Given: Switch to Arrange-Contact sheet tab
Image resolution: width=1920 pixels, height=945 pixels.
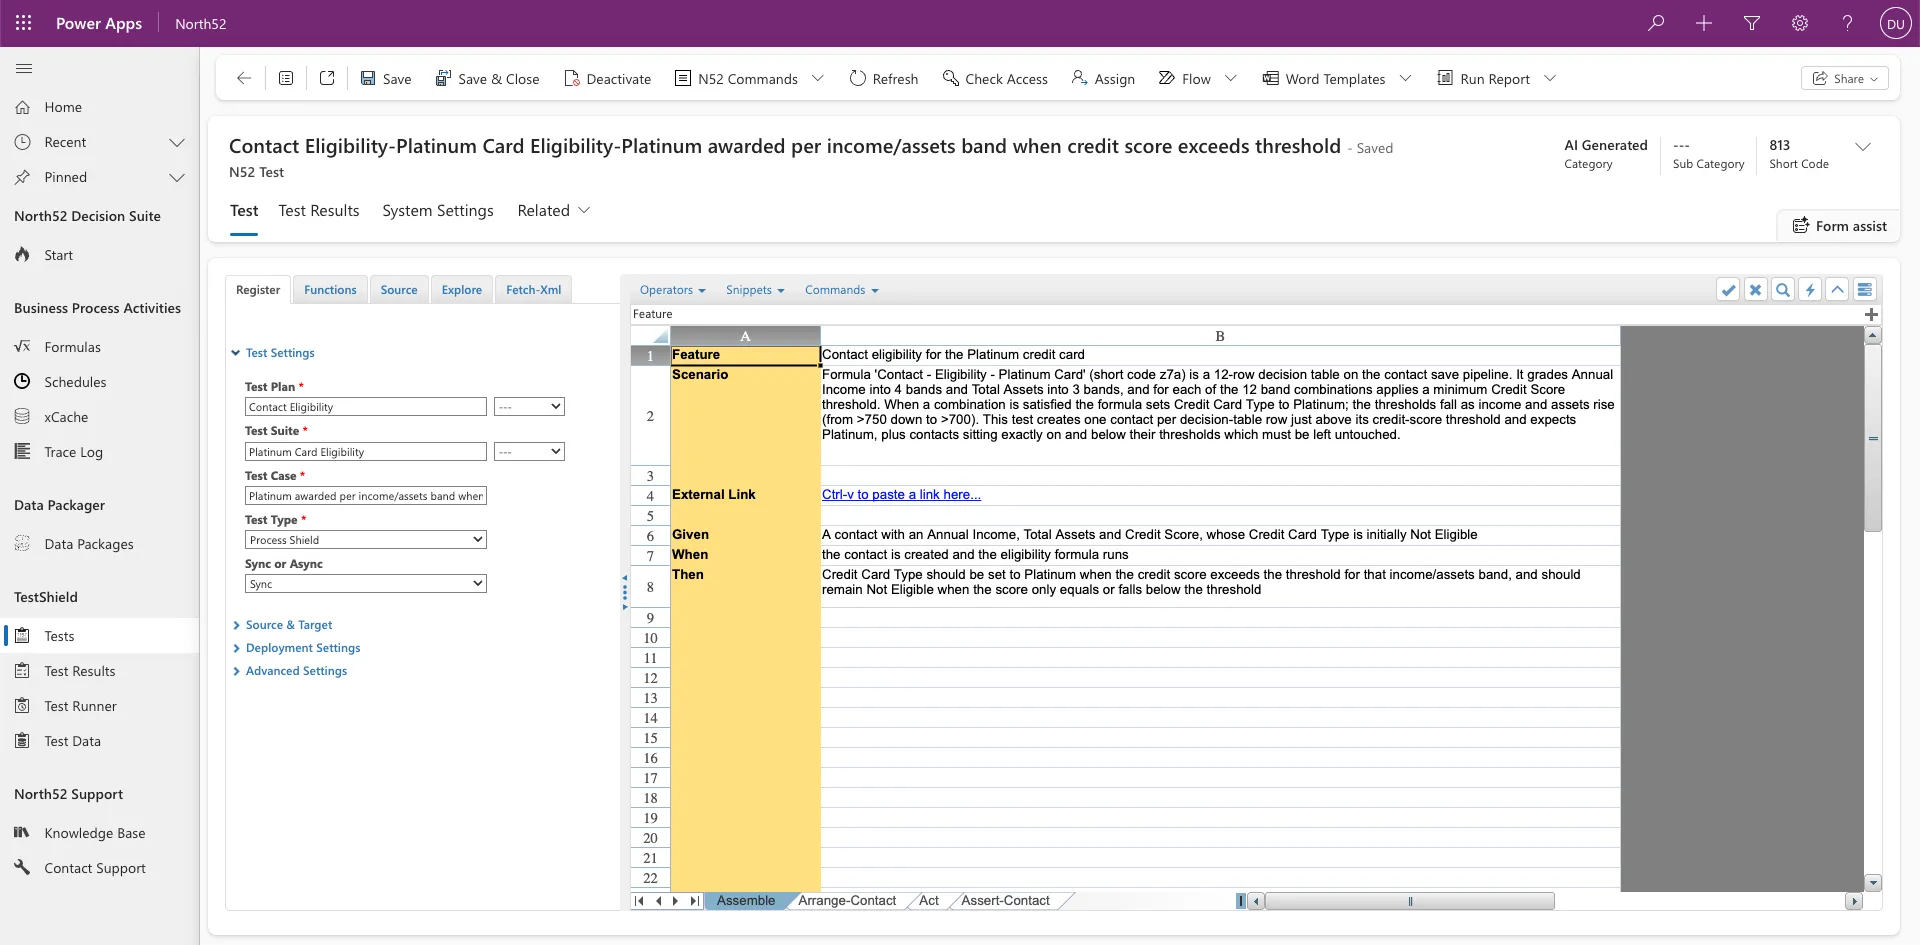Looking at the screenshot, I should pos(847,901).
